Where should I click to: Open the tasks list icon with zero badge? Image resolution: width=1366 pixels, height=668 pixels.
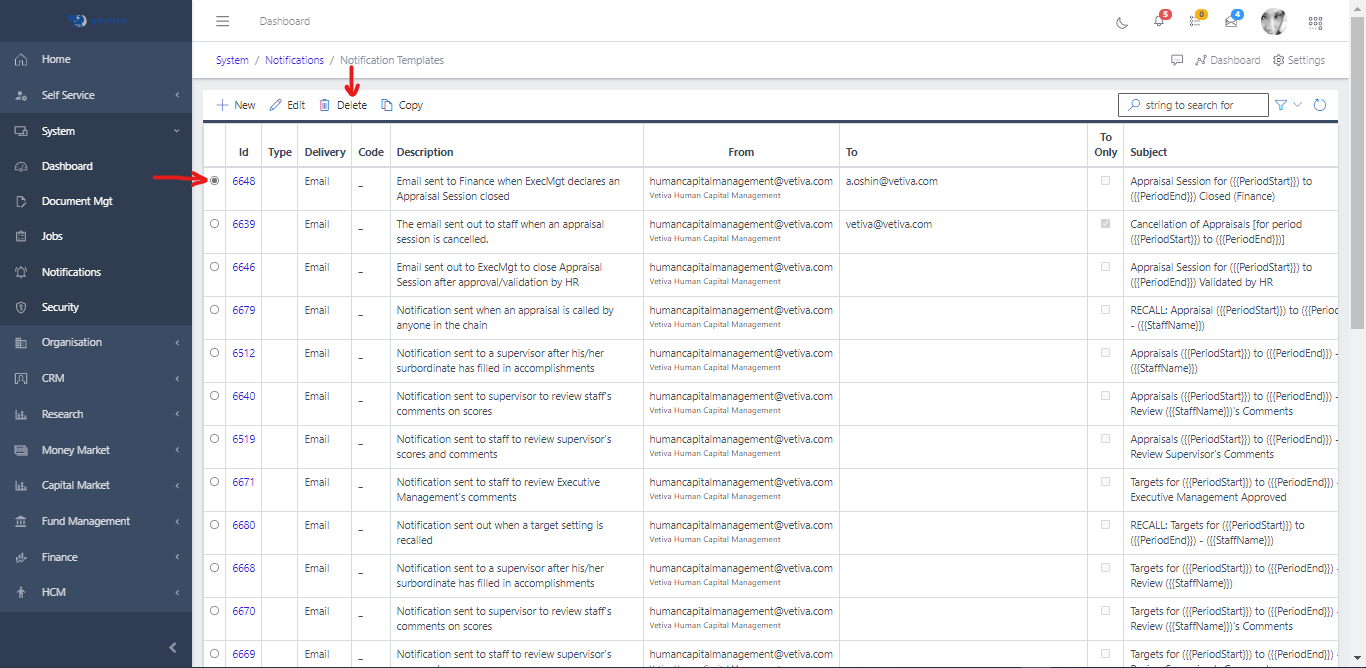pyautogui.click(x=1194, y=21)
